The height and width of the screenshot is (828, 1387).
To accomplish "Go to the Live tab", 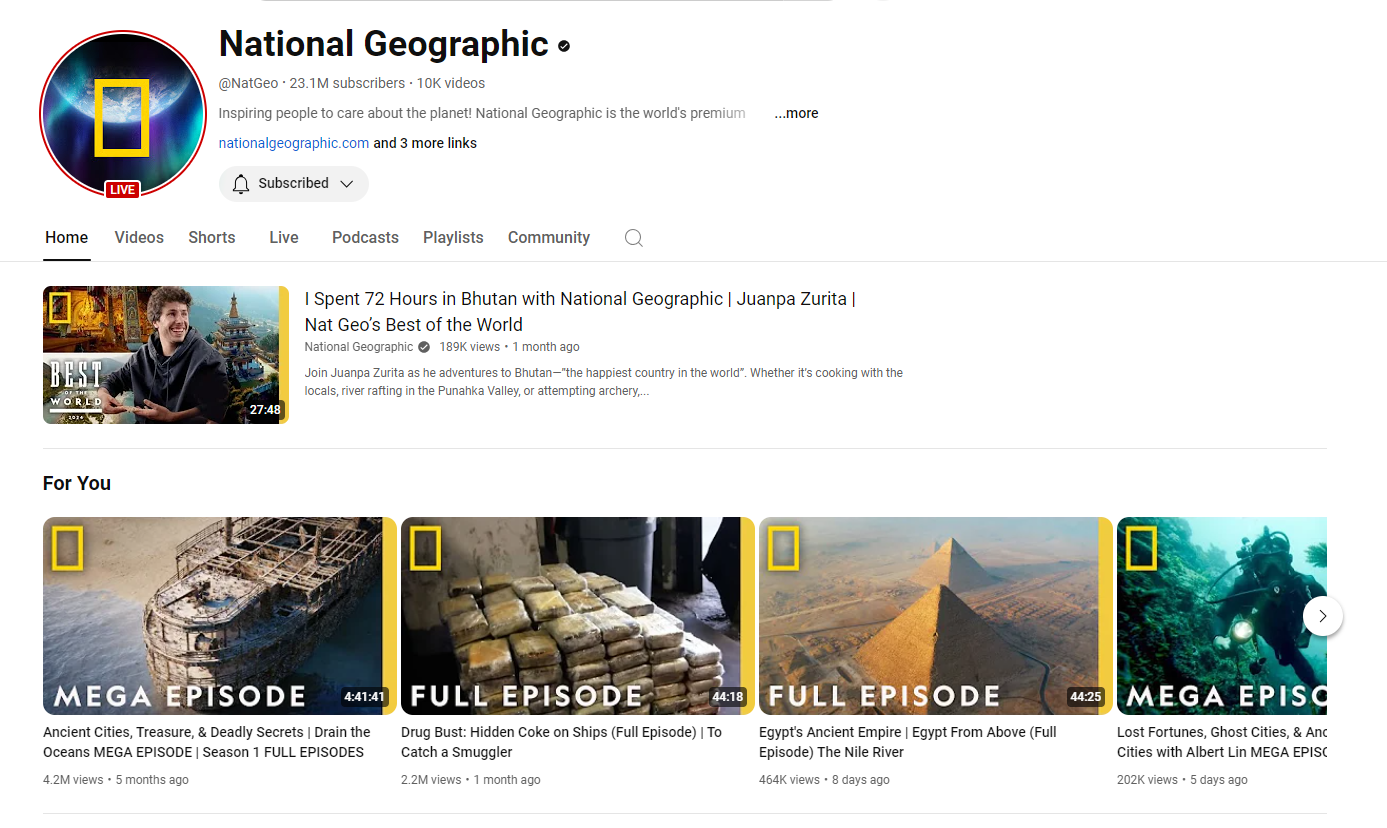I will 284,238.
